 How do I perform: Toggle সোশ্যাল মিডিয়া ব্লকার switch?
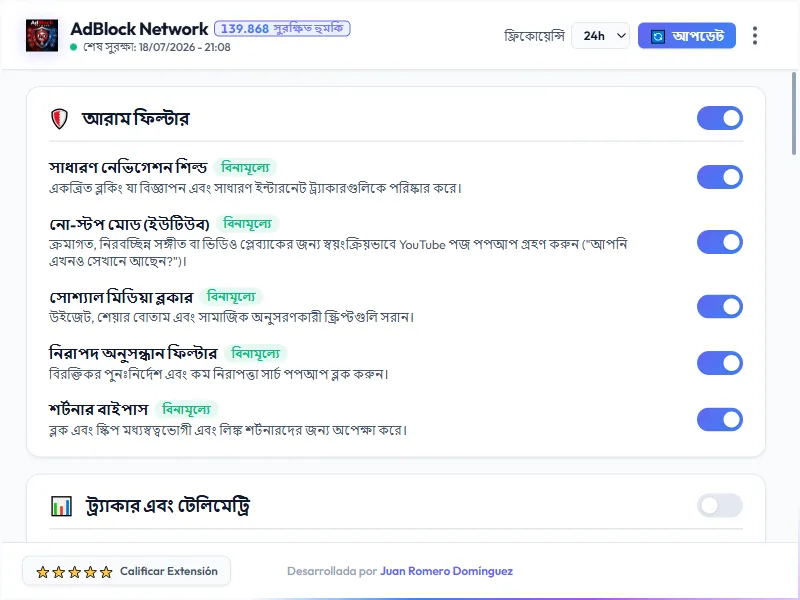[719, 307]
